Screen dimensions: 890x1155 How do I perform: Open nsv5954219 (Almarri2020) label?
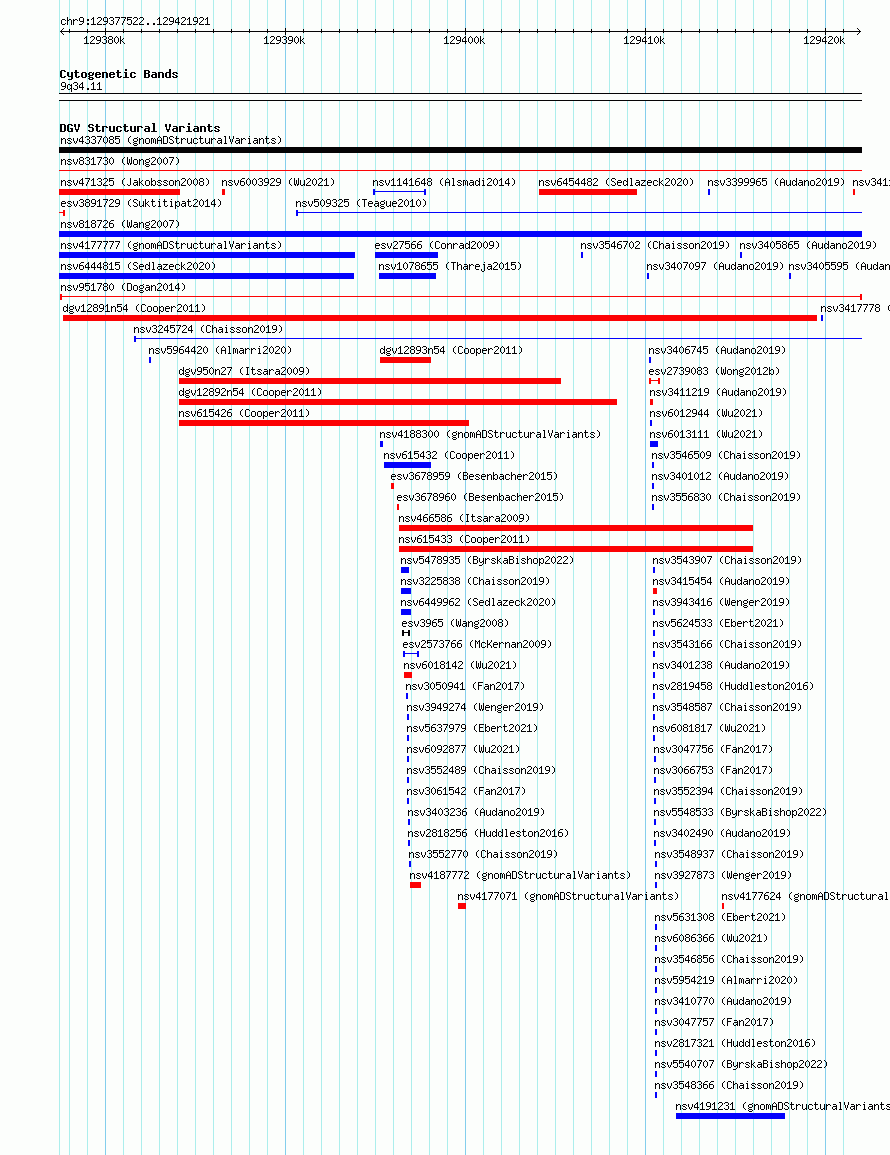(726, 980)
